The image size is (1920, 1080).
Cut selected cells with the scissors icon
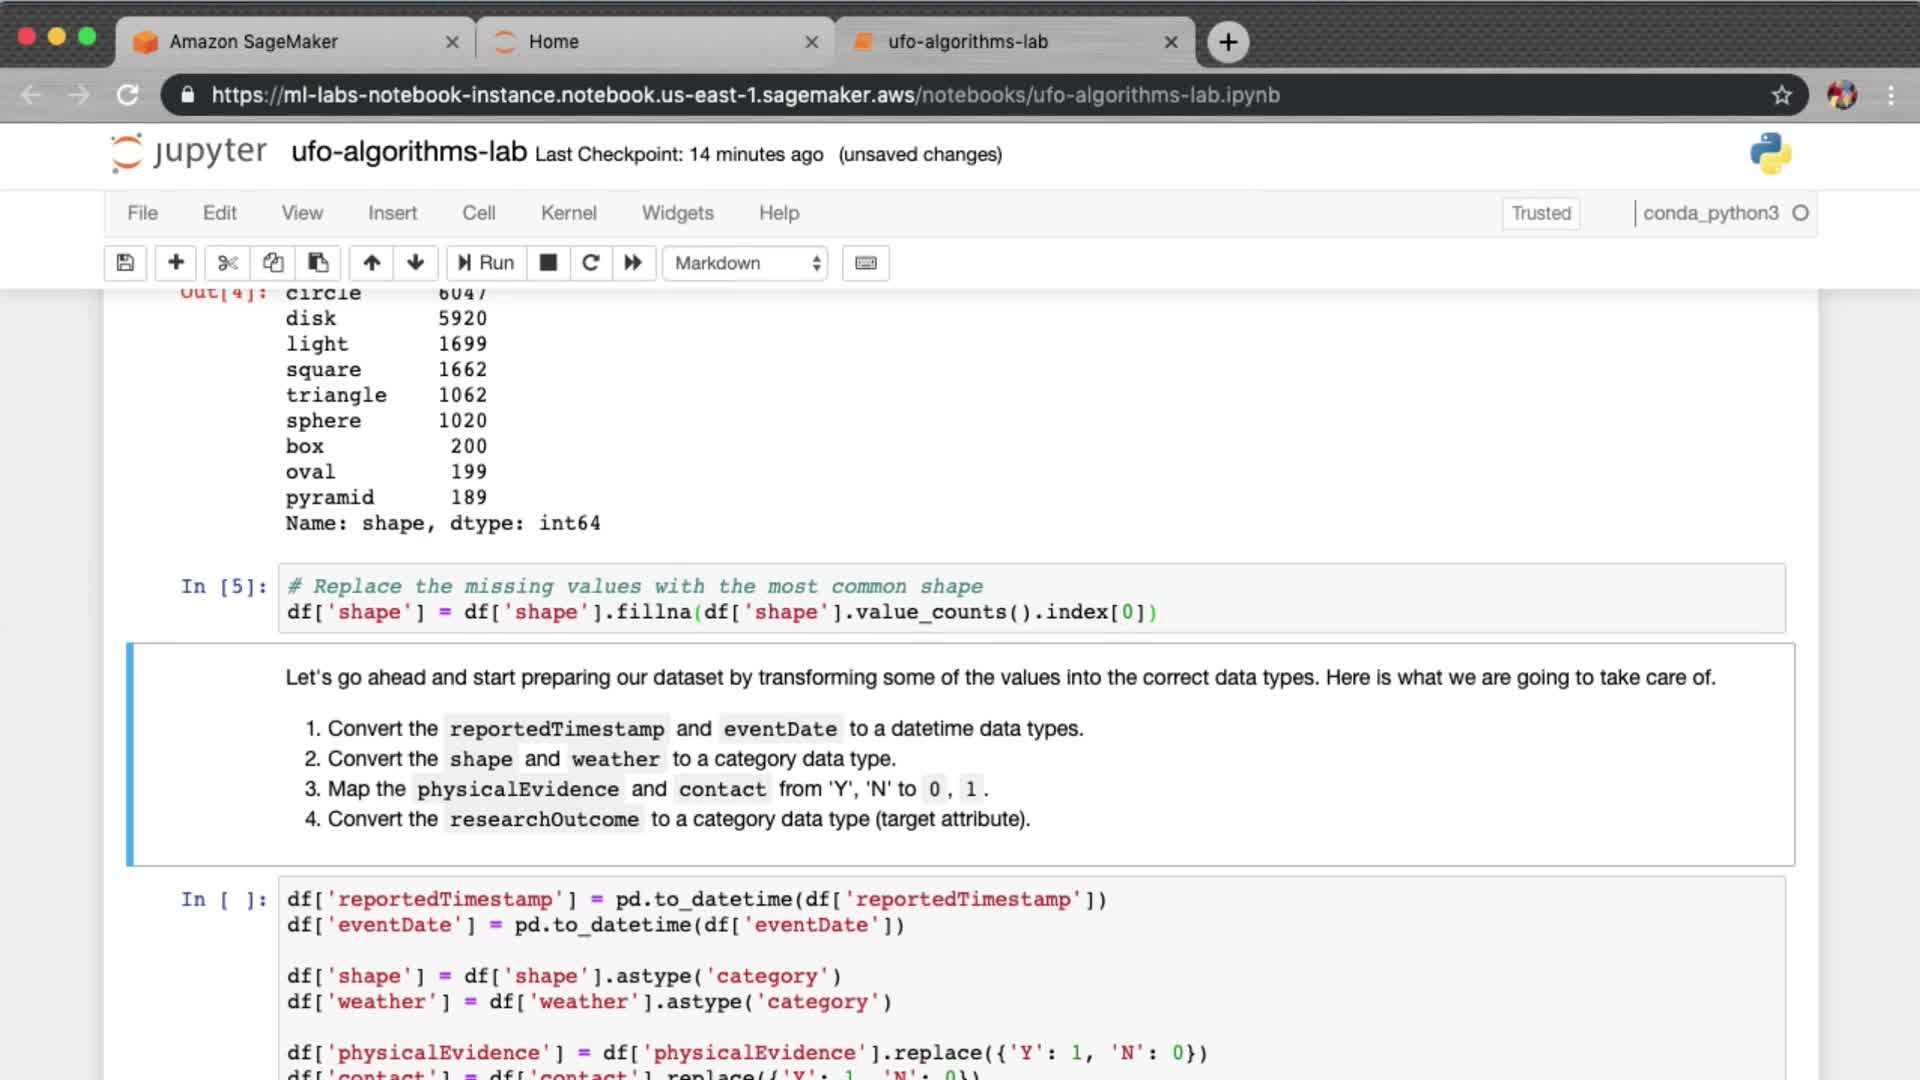pos(228,263)
